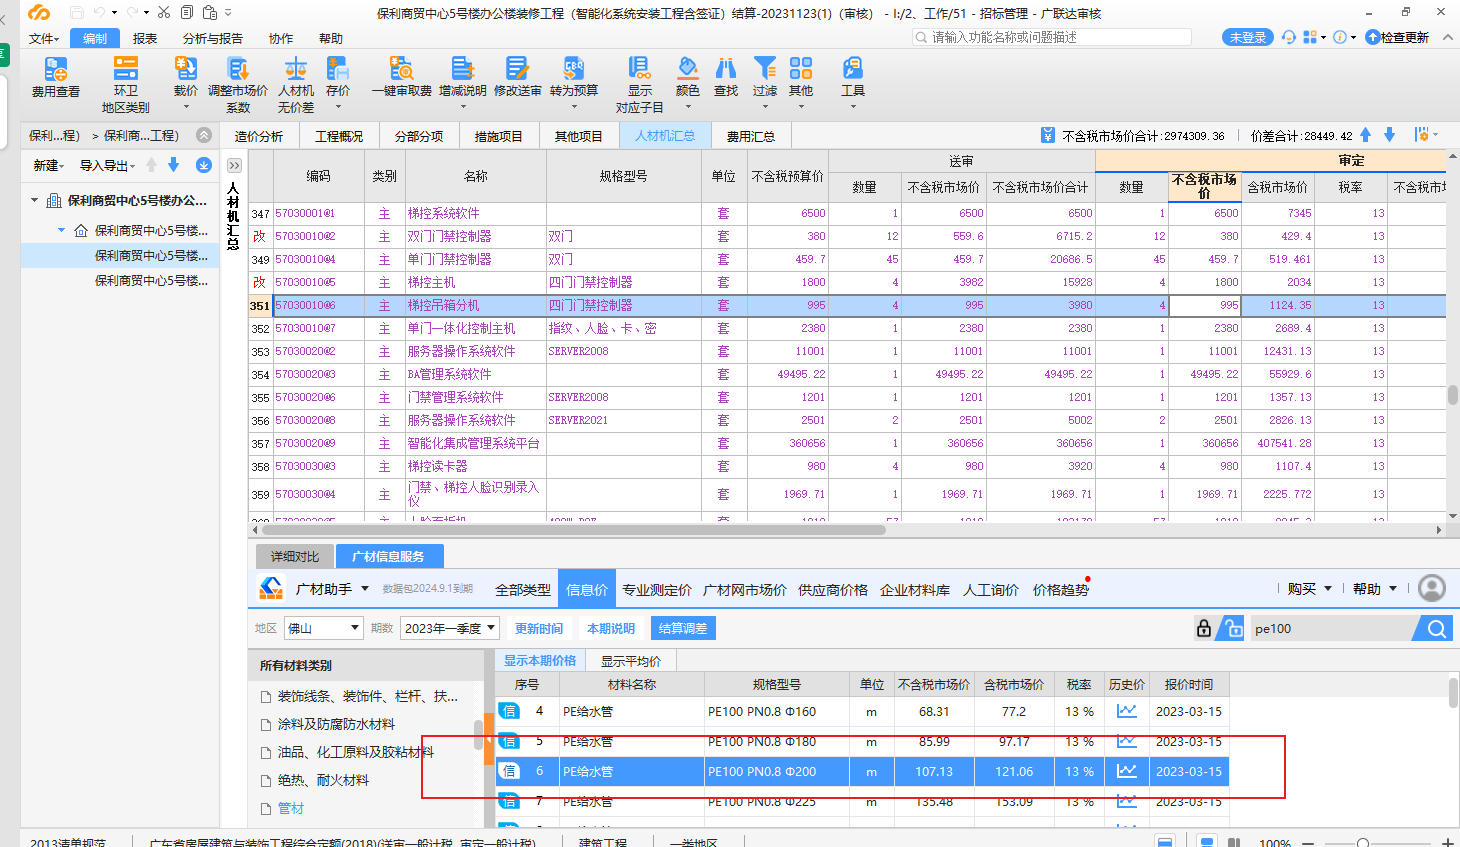Image resolution: width=1460 pixels, height=847 pixels.
Task: Click the 未登录 login button
Action: click(1247, 37)
